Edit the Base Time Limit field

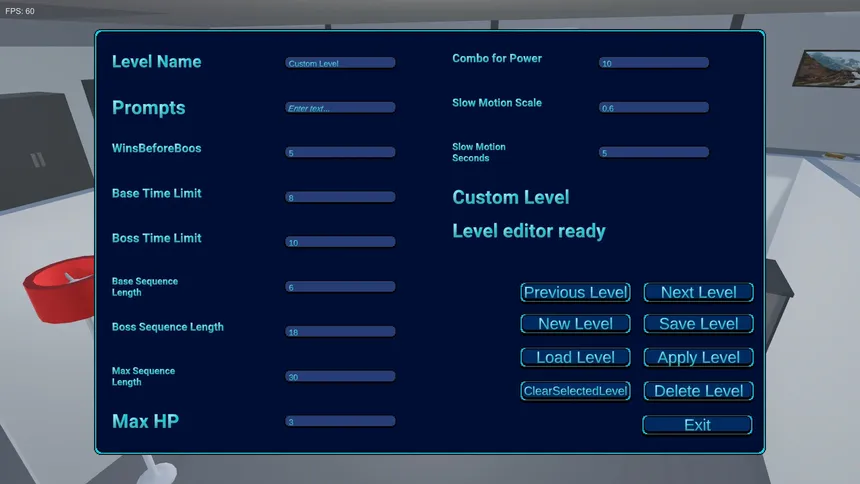[x=340, y=197]
